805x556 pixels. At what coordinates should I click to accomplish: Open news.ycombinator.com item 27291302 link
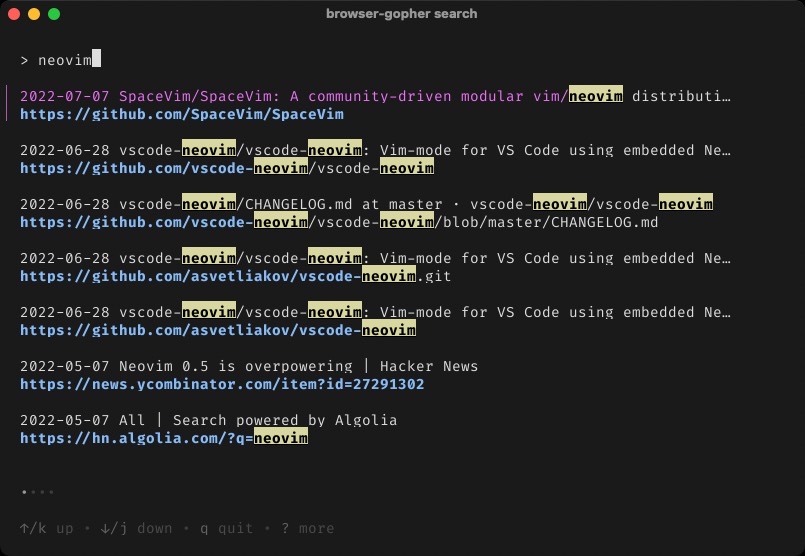222,384
